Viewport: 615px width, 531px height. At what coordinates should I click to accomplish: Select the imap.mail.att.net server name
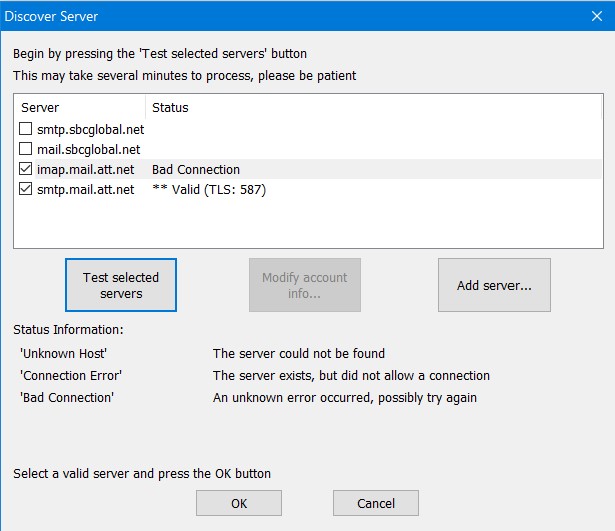[x=86, y=169]
